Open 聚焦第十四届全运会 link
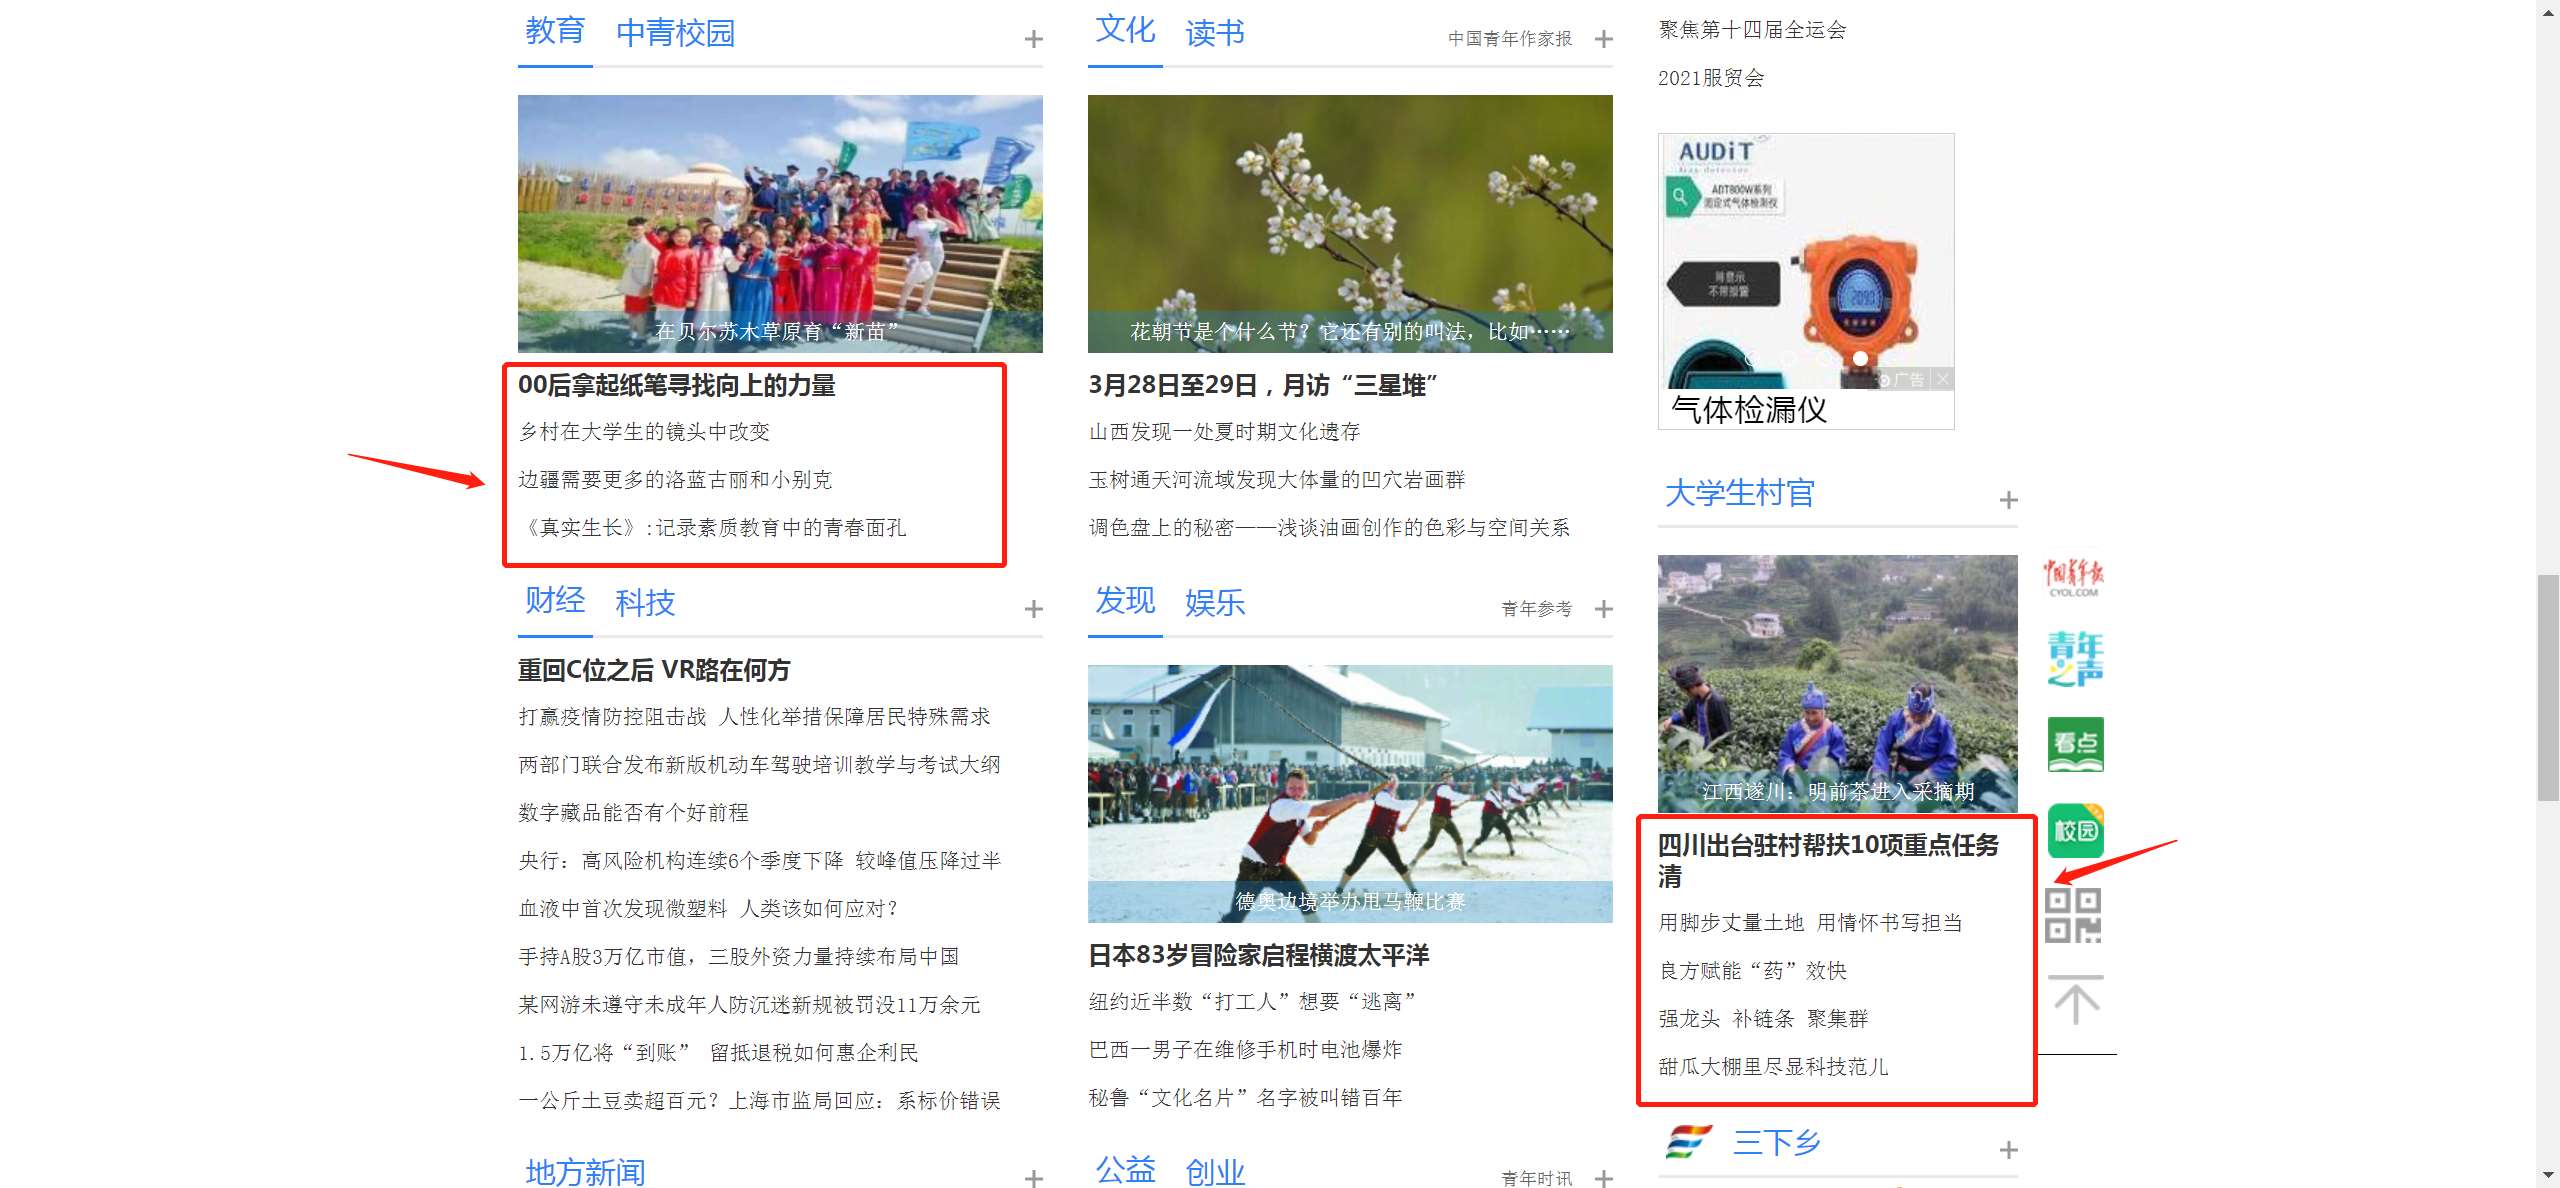2560x1188 pixels. pyautogui.click(x=1752, y=30)
